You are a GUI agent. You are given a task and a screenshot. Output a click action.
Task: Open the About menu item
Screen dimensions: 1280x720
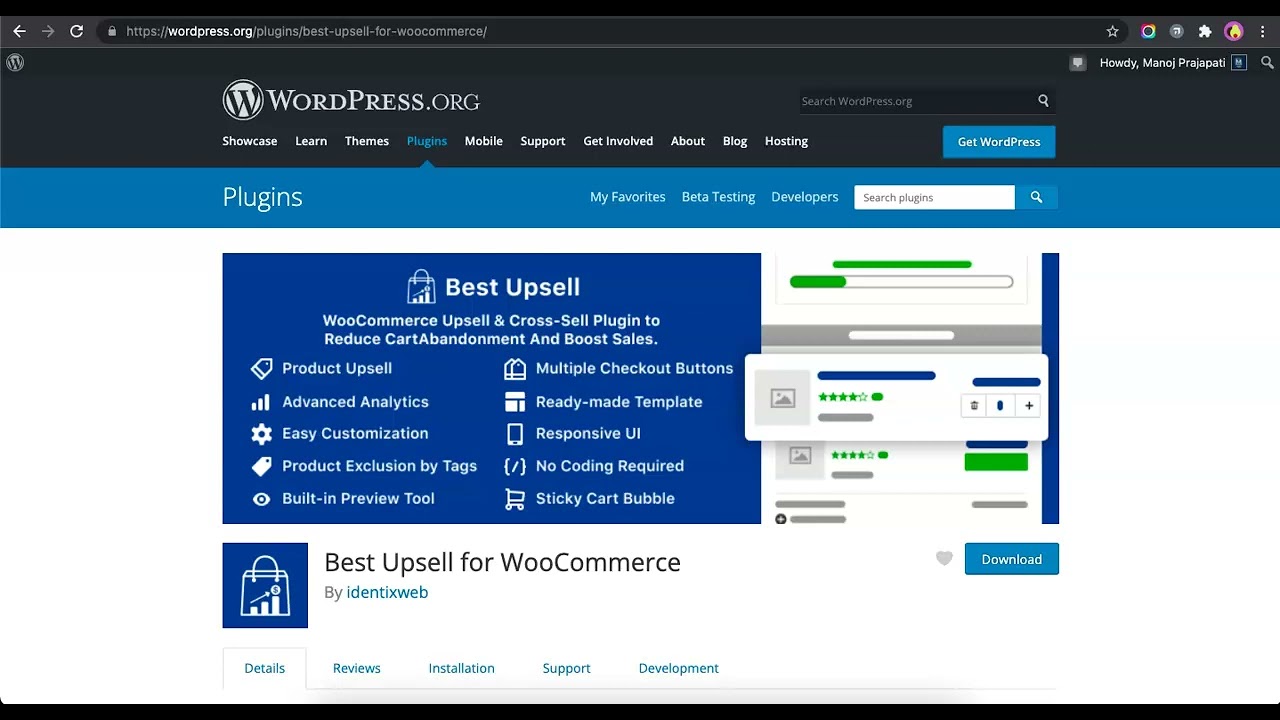point(688,141)
